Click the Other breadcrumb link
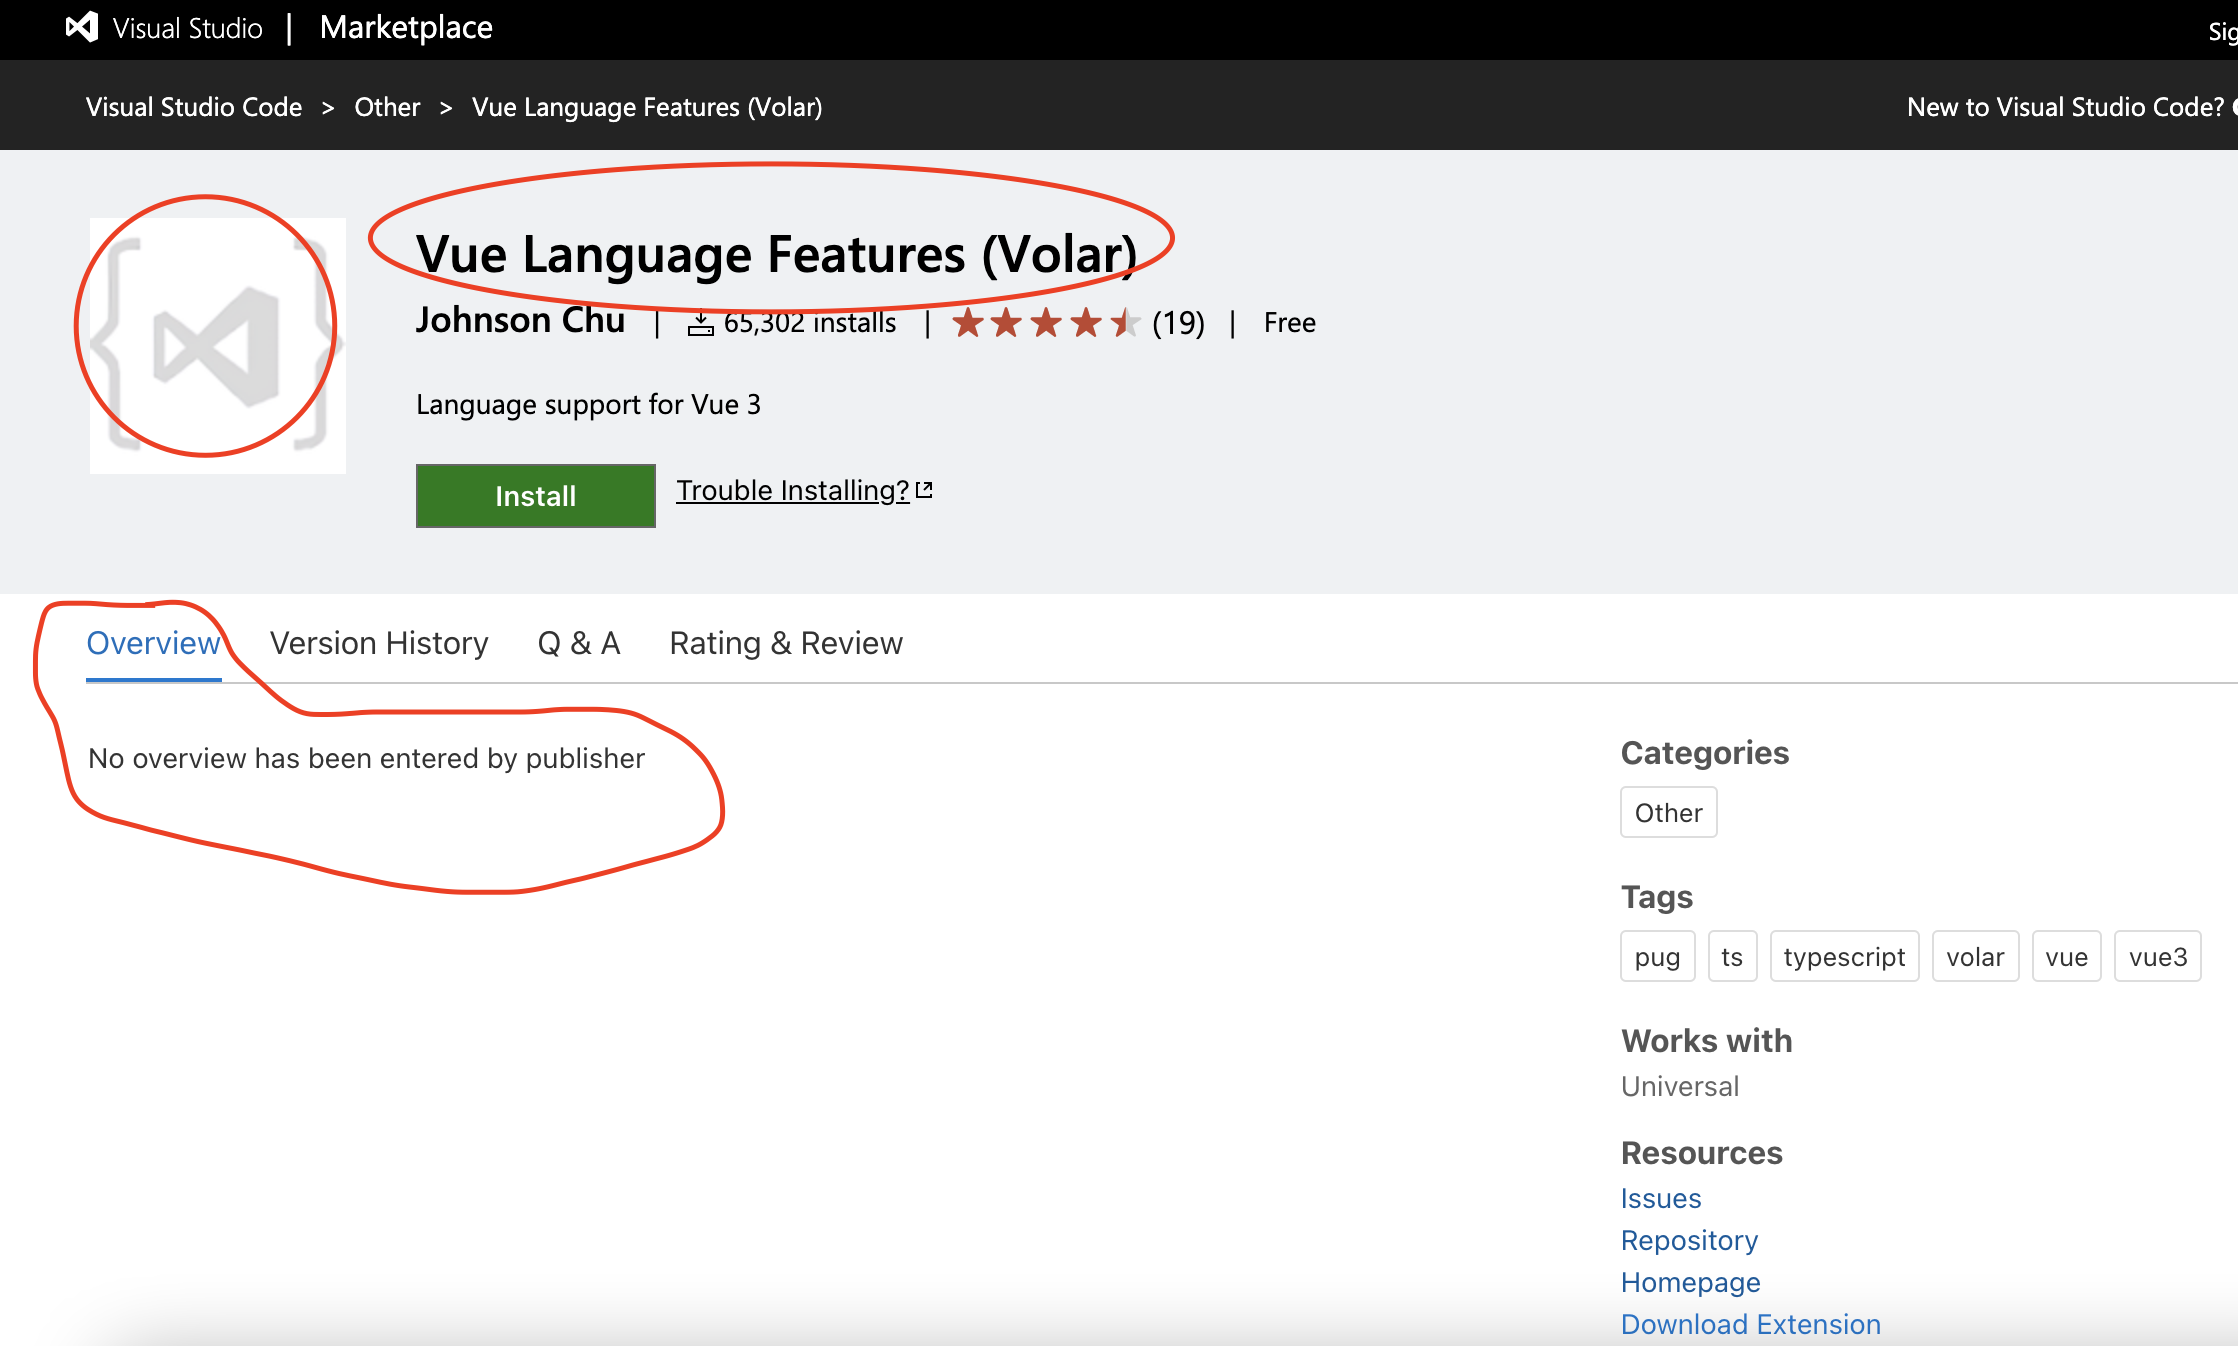Screen dimensions: 2238x1346 [387, 107]
